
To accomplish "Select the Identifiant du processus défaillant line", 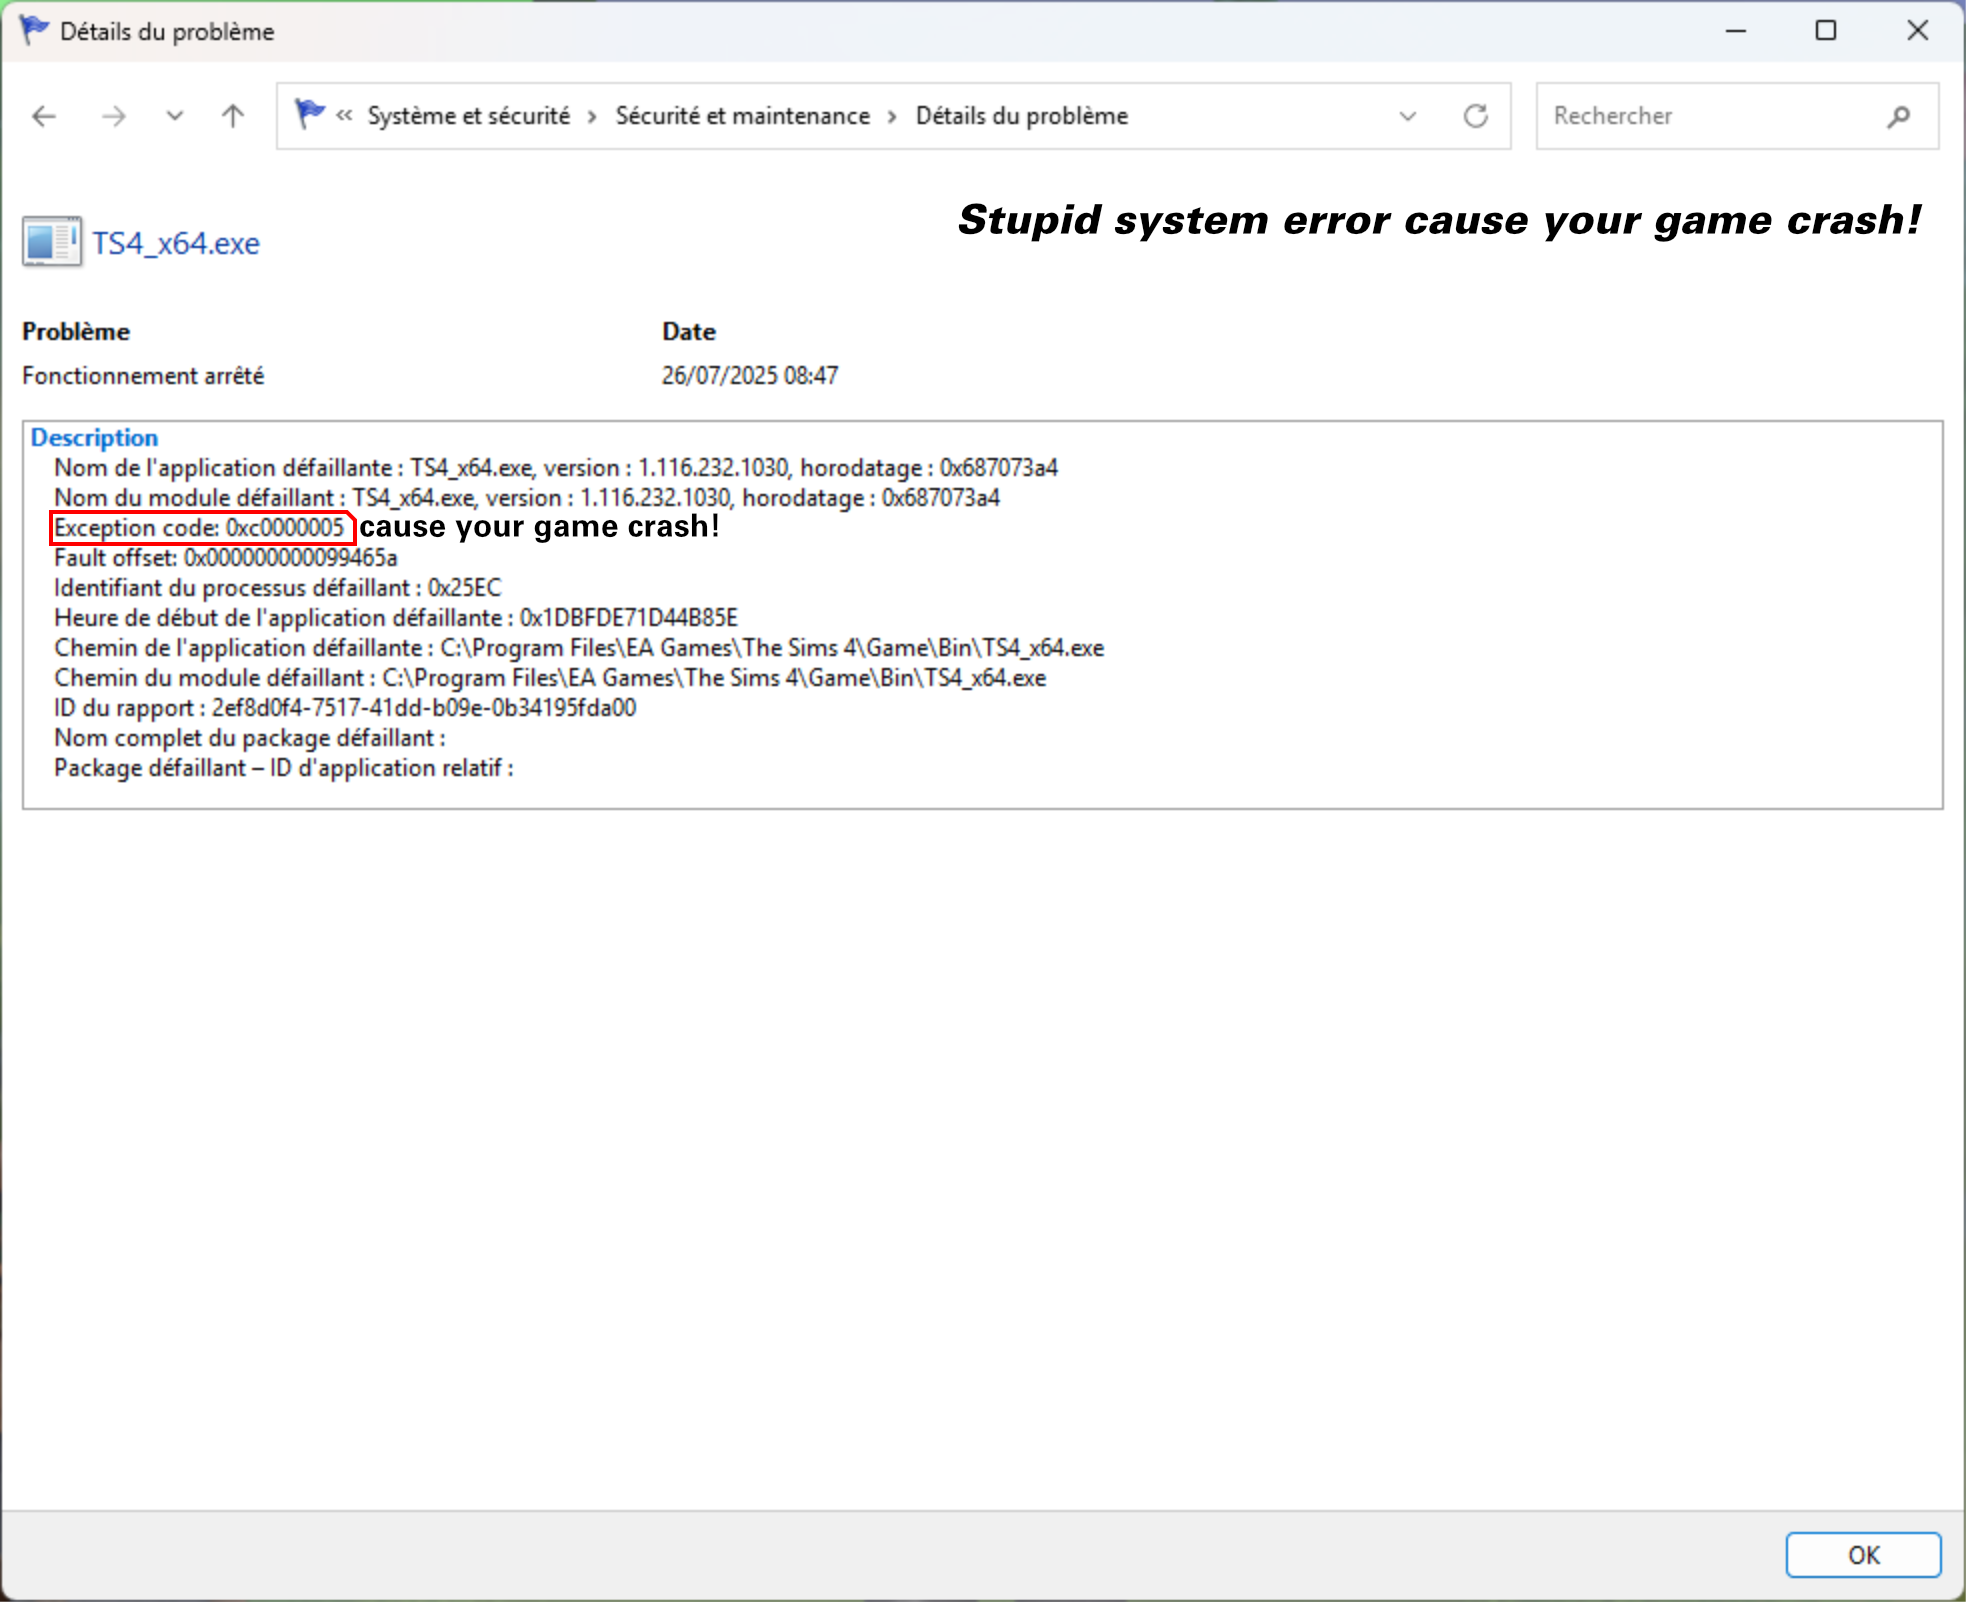I will coord(278,588).
